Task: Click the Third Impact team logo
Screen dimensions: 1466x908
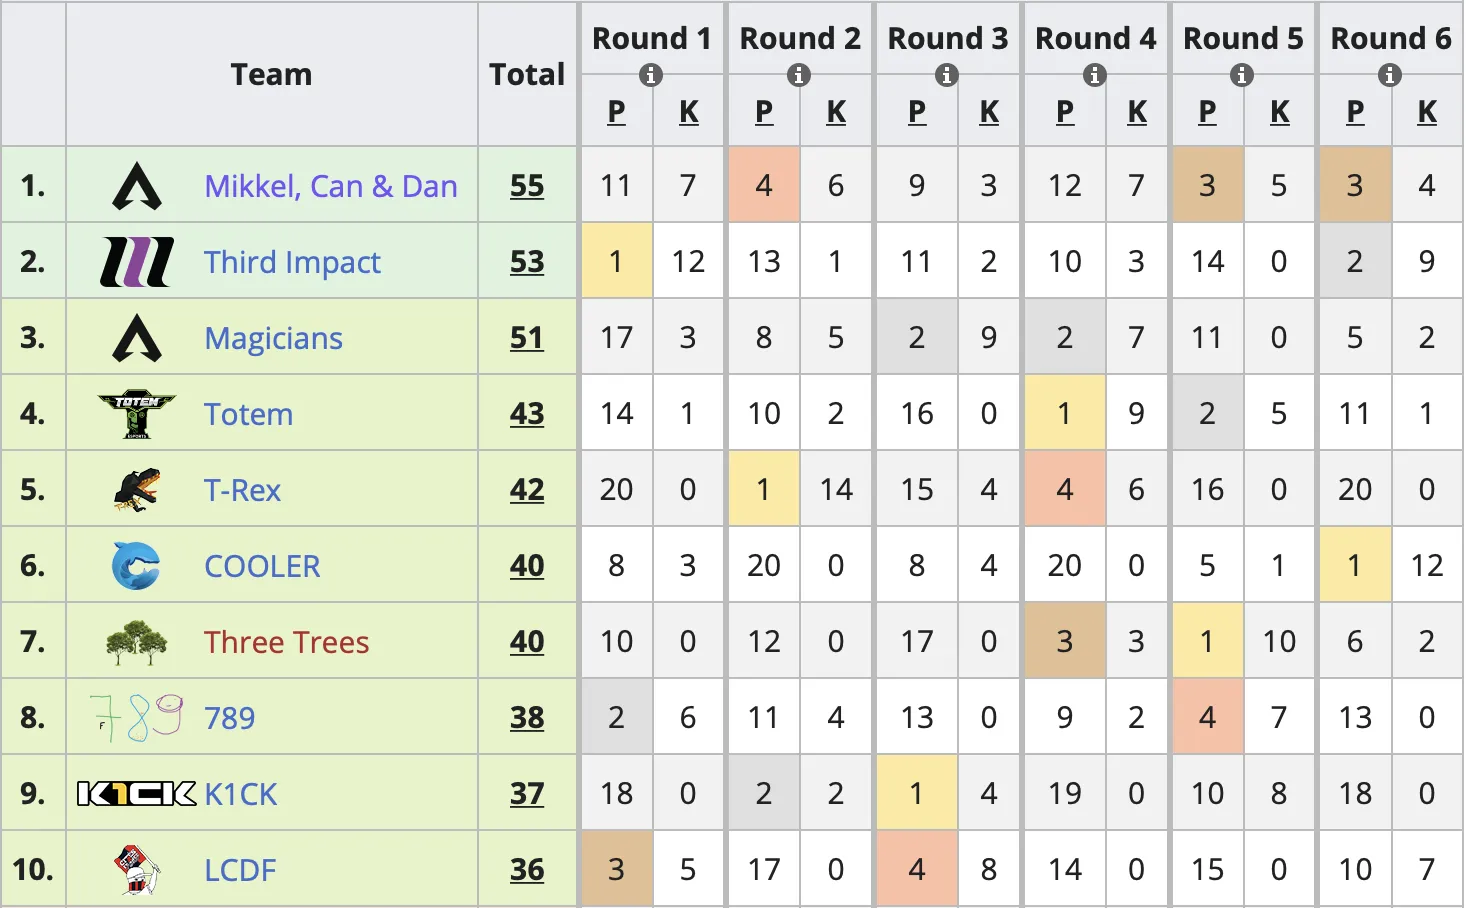Action: 137,262
